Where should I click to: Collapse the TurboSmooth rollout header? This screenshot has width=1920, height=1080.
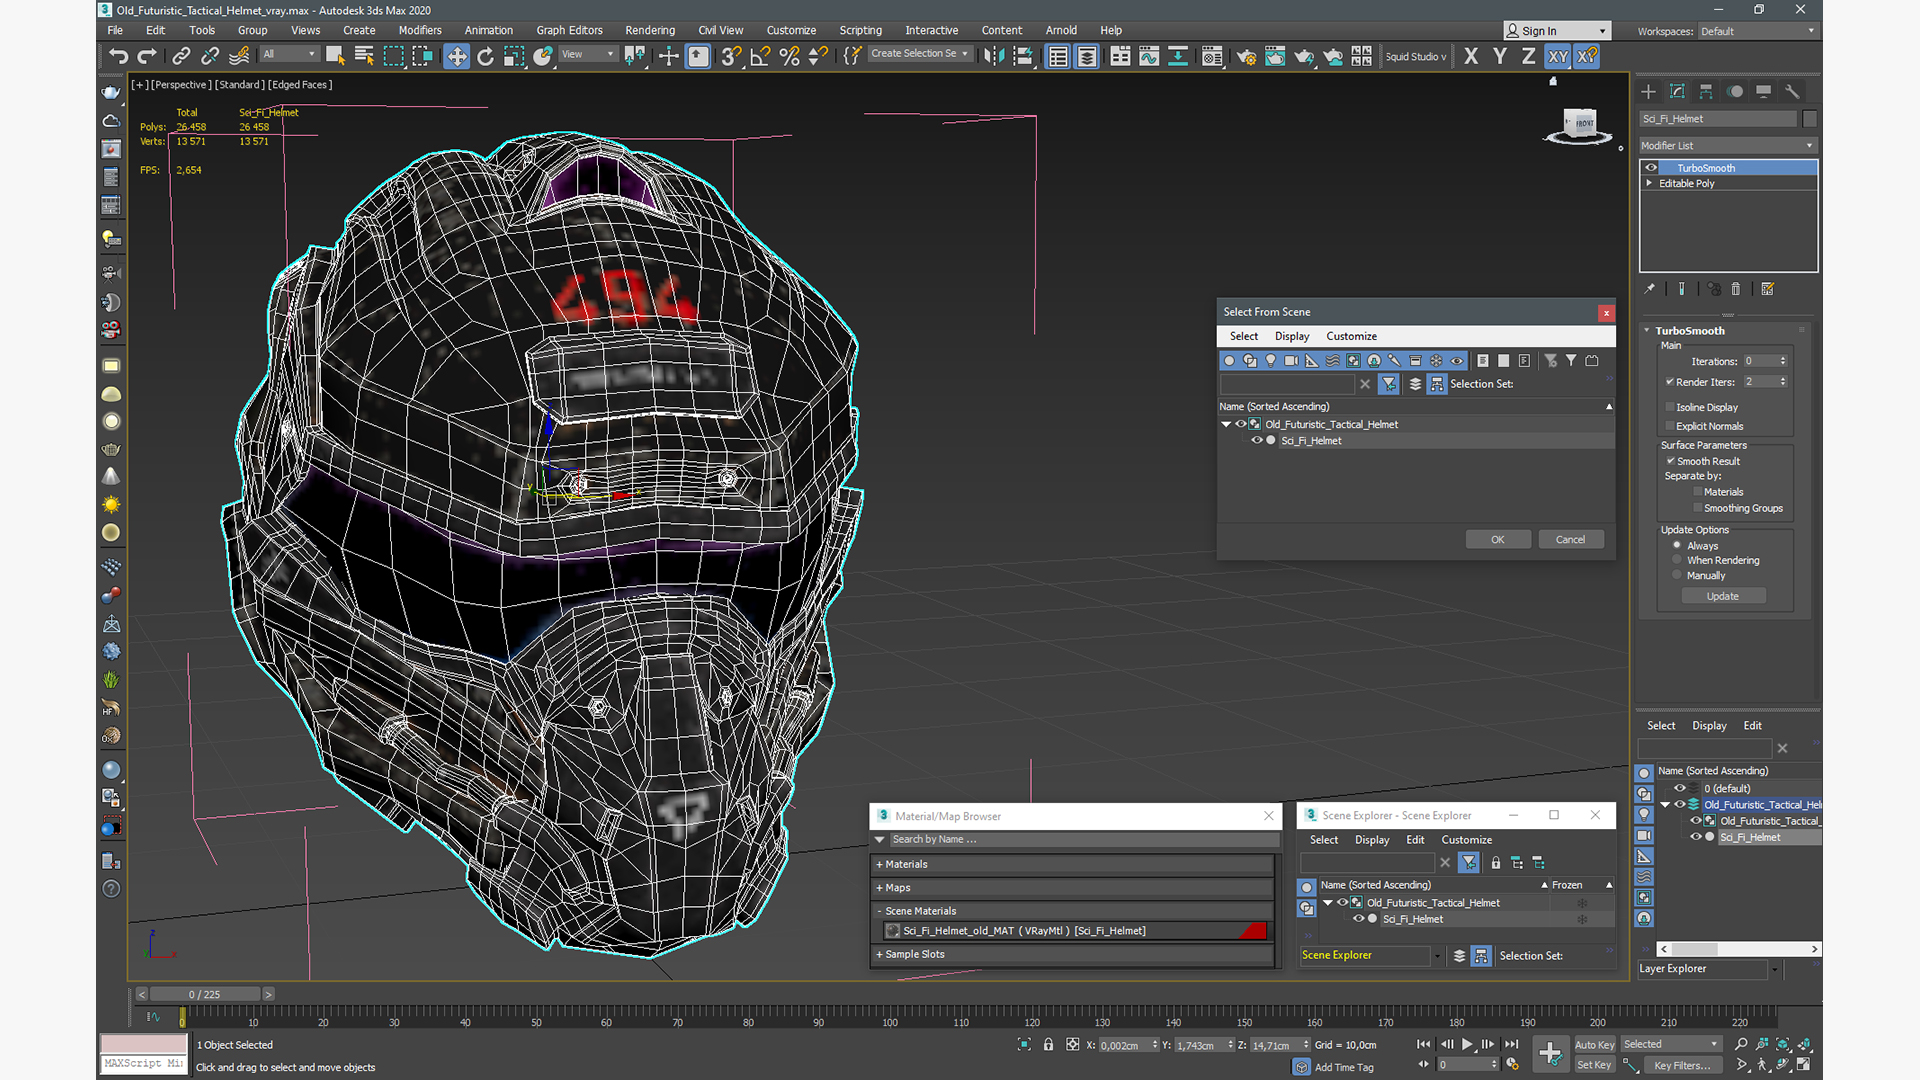tap(1689, 330)
